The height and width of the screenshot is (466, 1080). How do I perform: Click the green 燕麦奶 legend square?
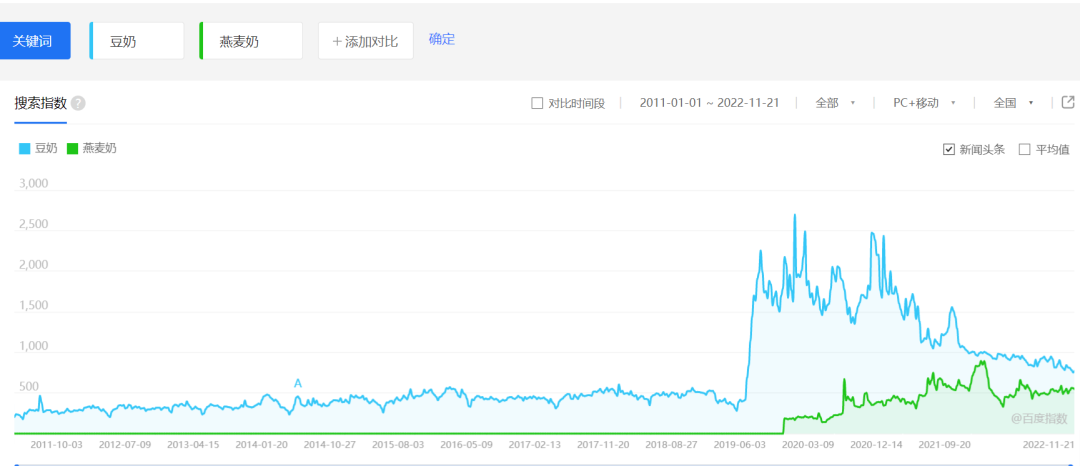pyautogui.click(x=72, y=149)
